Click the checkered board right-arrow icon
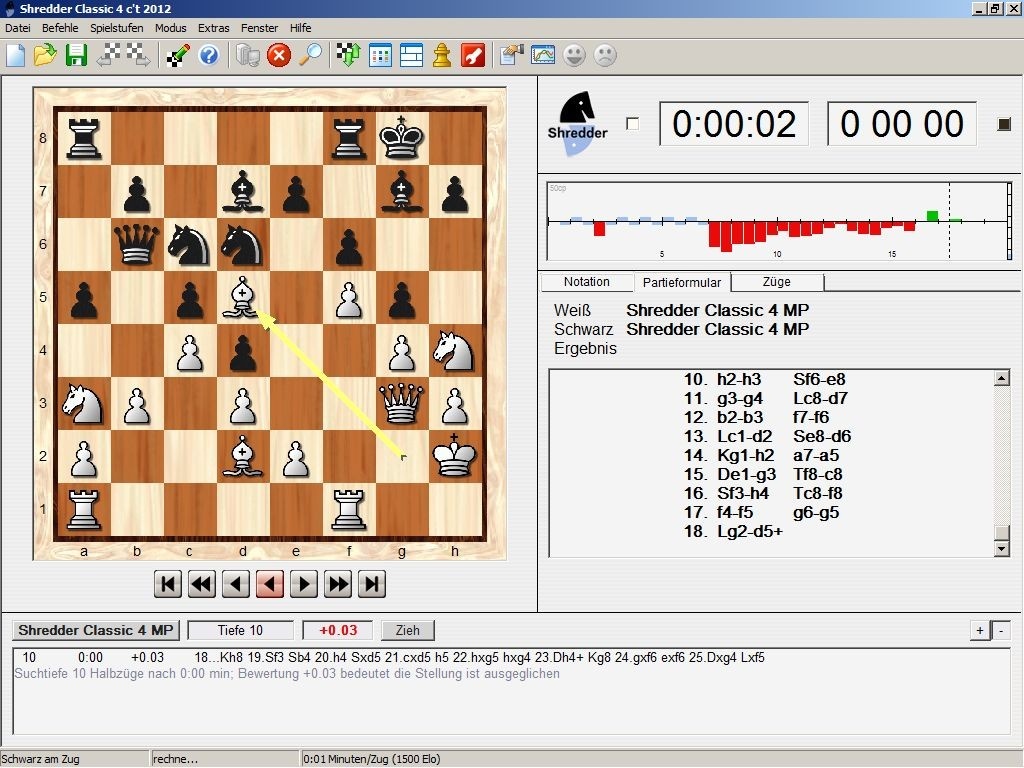 [x=138, y=56]
